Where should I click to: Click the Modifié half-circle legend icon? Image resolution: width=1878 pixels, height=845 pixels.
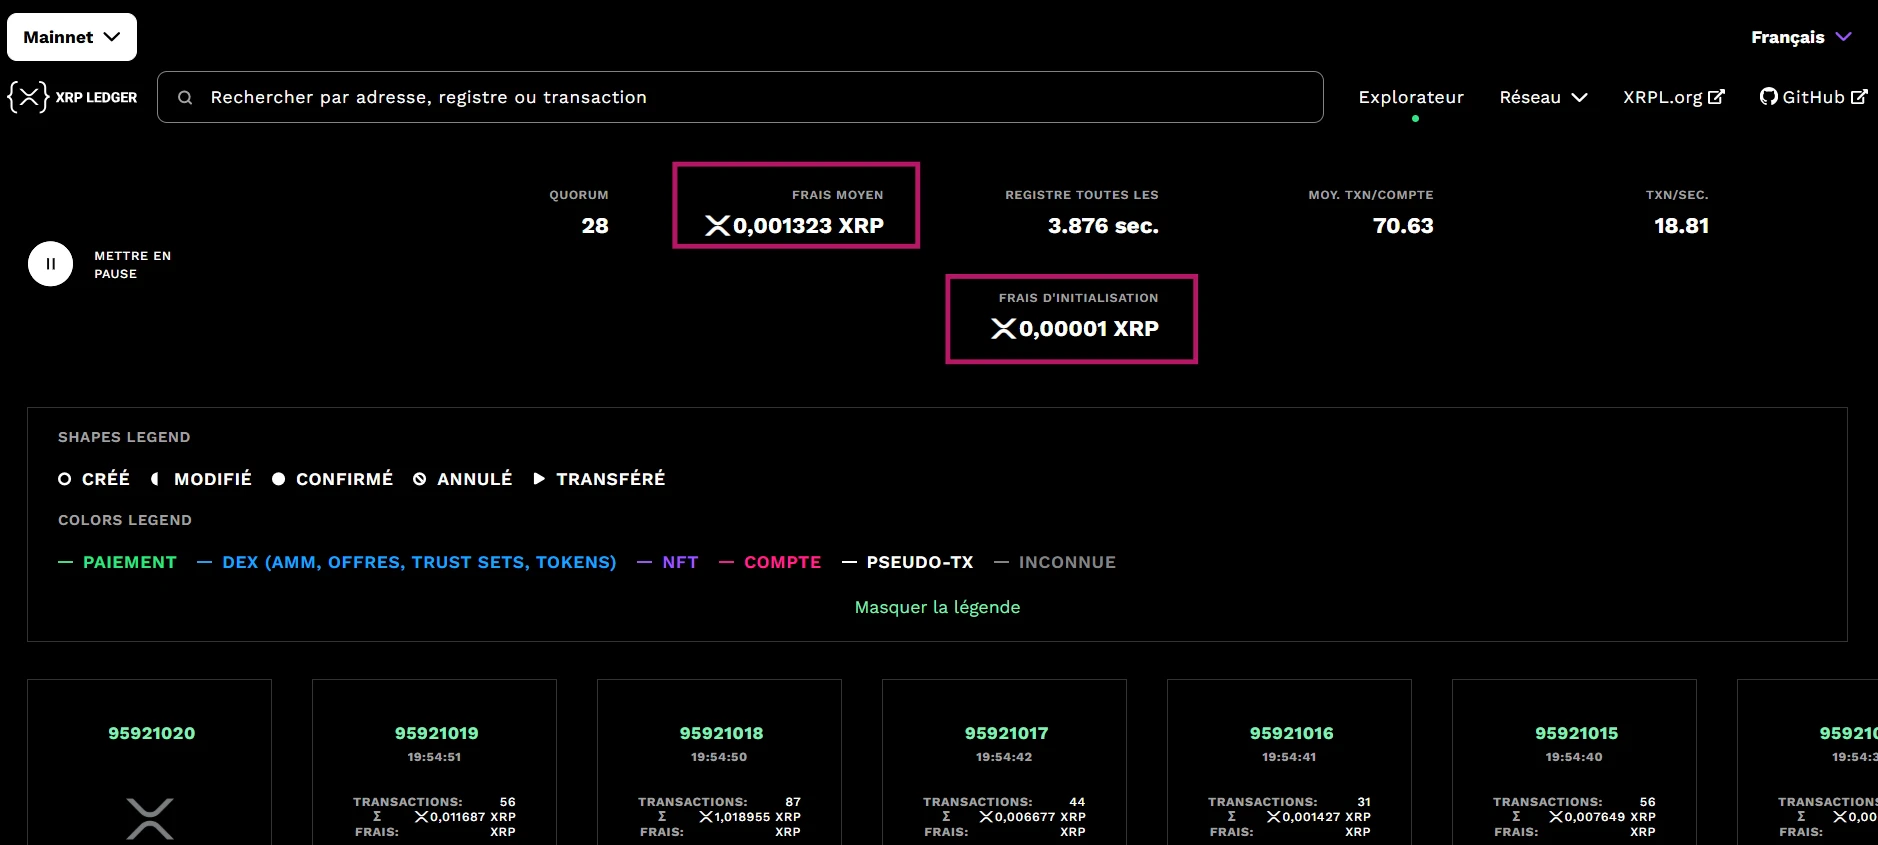coord(155,479)
